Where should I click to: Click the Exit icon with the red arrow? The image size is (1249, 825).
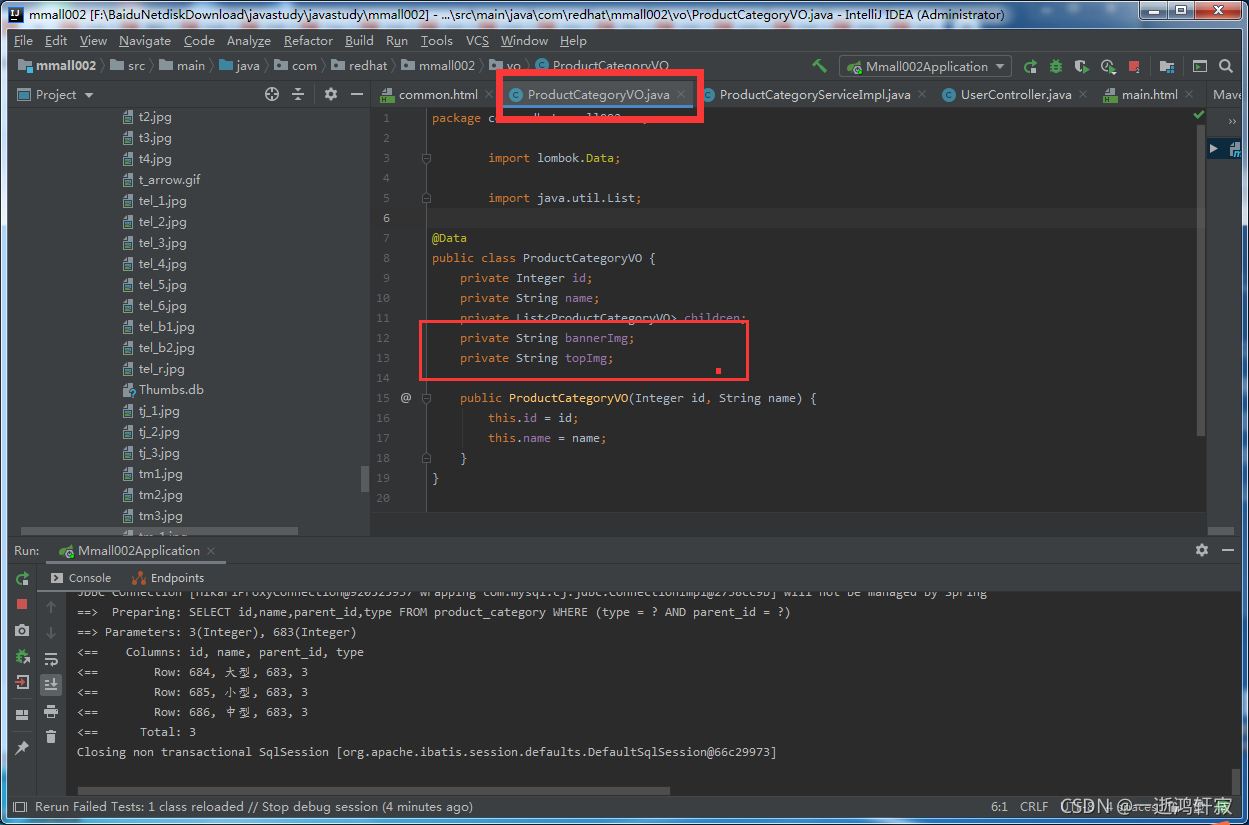coord(22,683)
